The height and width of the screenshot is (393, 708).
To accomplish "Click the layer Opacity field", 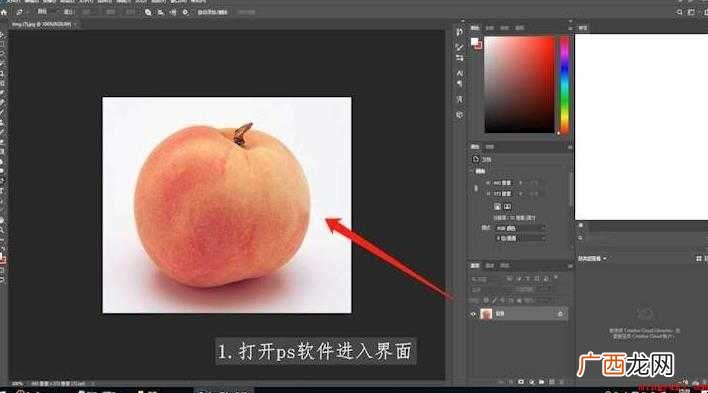I will [x=525, y=290].
